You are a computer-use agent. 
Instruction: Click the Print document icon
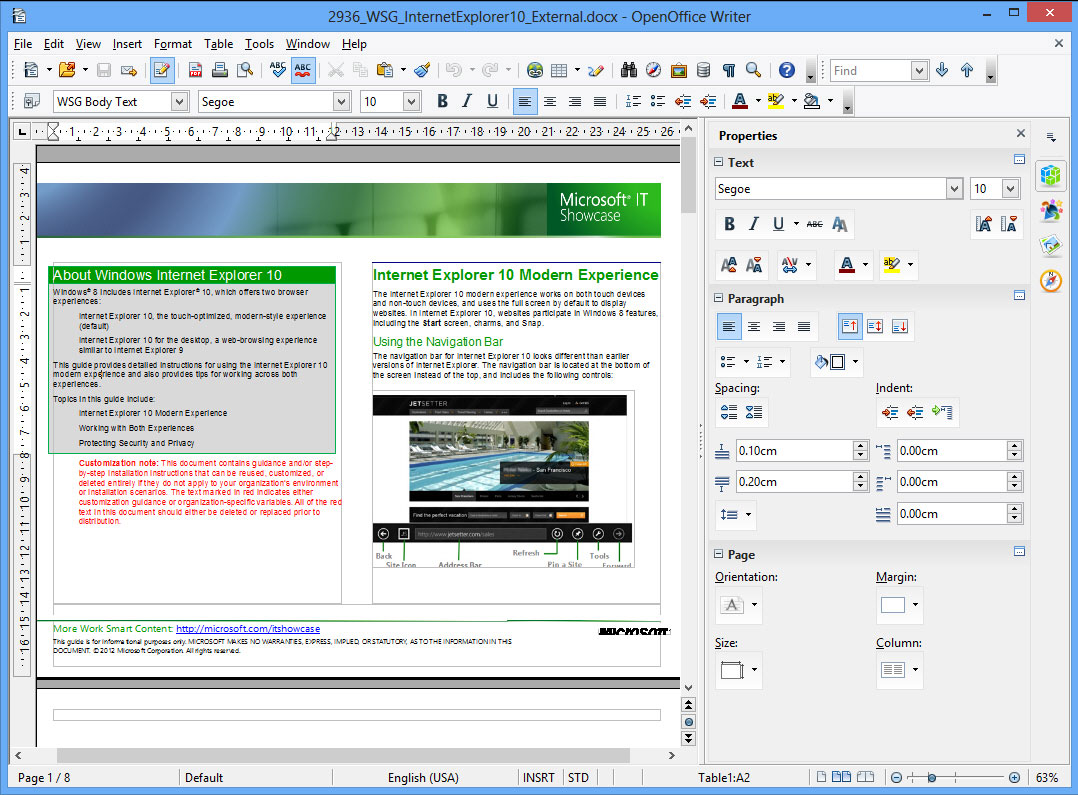[x=220, y=70]
